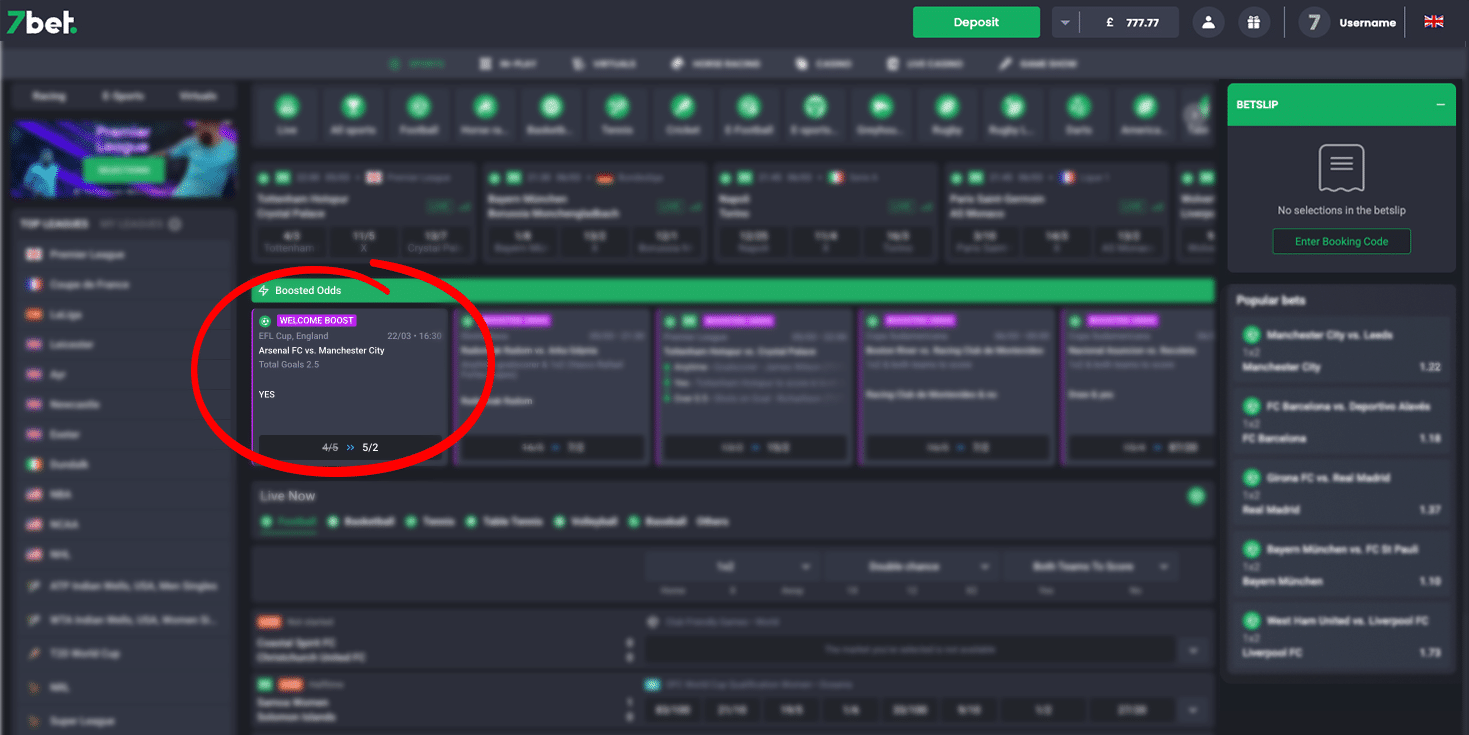1469x735 pixels.
Task: Open the Double chance market dropdown
Action: tap(911, 567)
